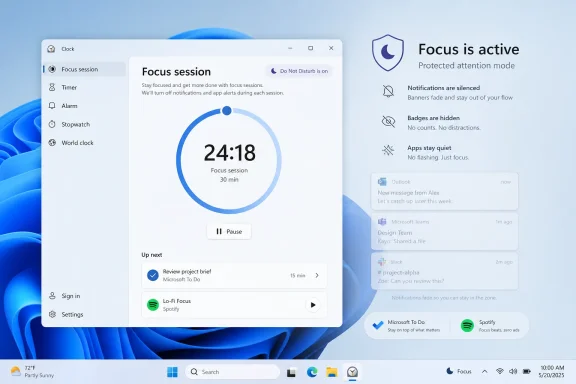Play the Lo-Fi Focus Spotify playlist
The image size is (576, 384).
313,305
